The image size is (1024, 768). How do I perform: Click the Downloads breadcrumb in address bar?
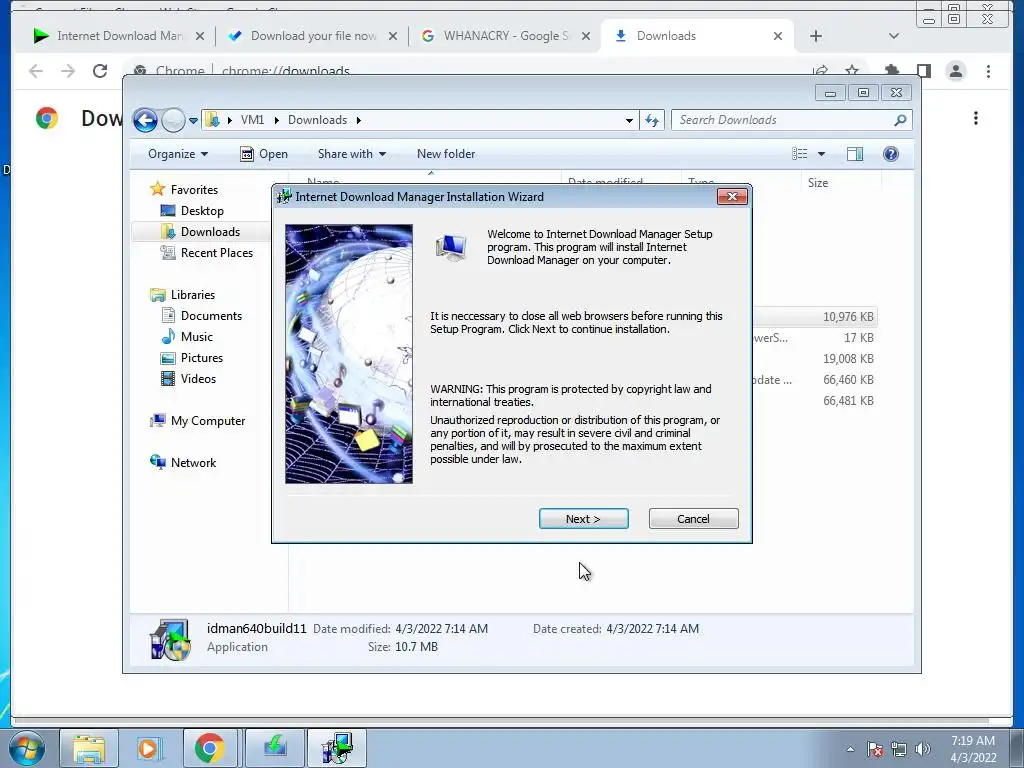317,120
